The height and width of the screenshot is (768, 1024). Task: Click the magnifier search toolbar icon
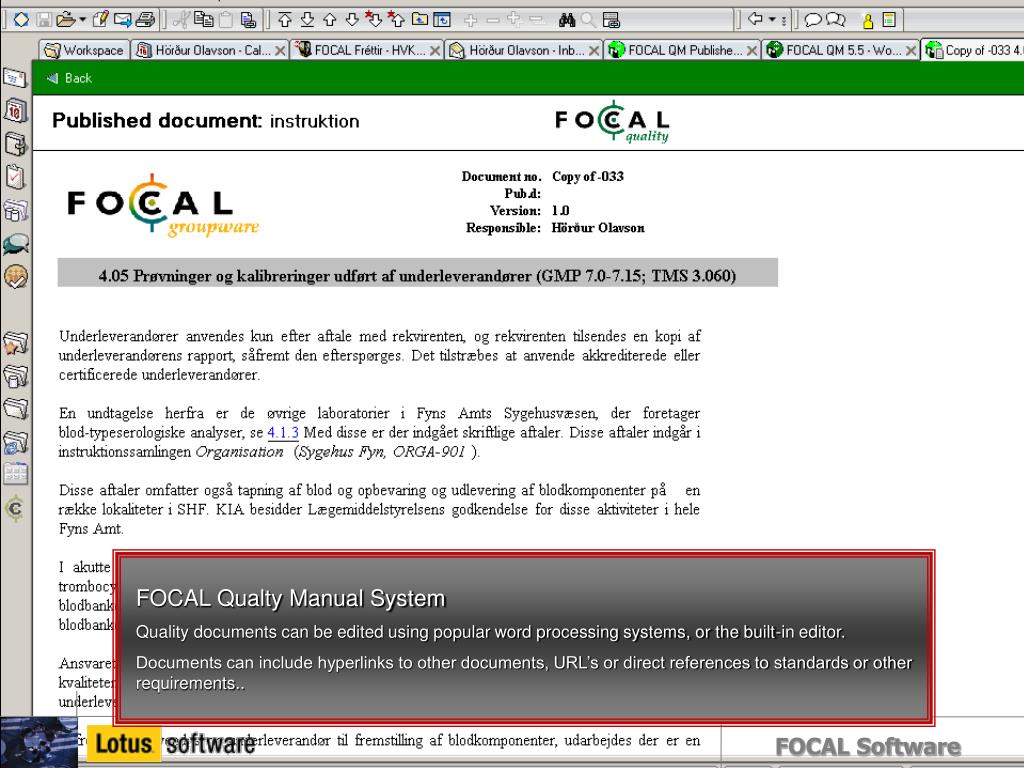coord(588,20)
